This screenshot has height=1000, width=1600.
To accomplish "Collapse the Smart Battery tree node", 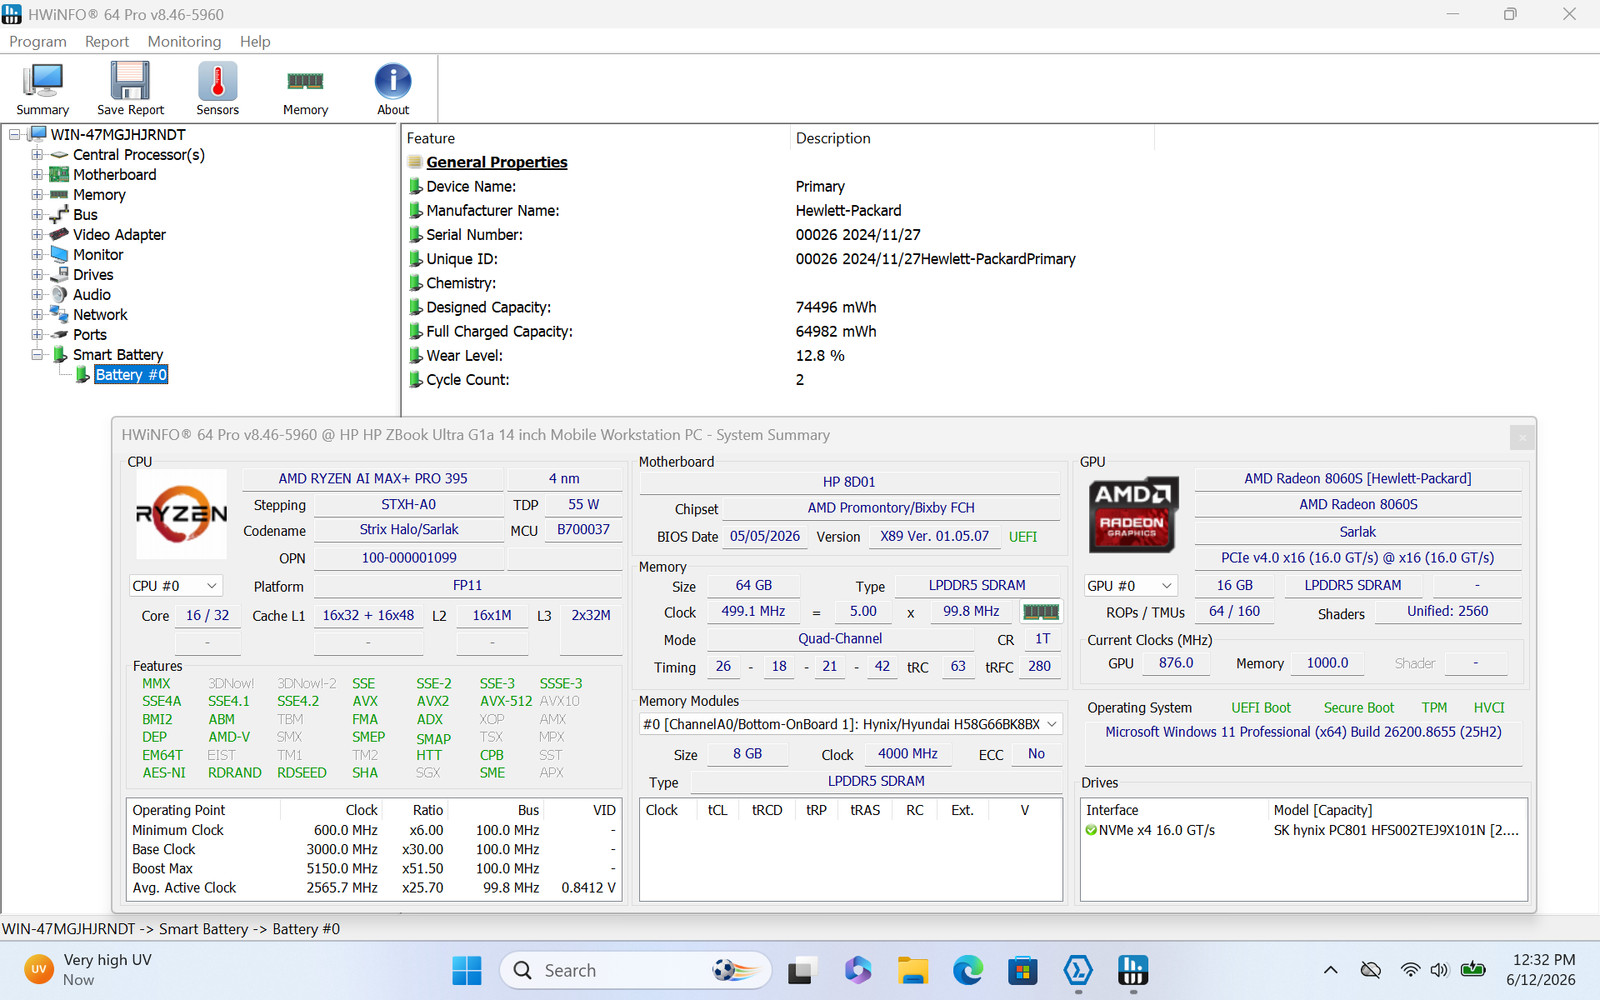I will click(37, 355).
